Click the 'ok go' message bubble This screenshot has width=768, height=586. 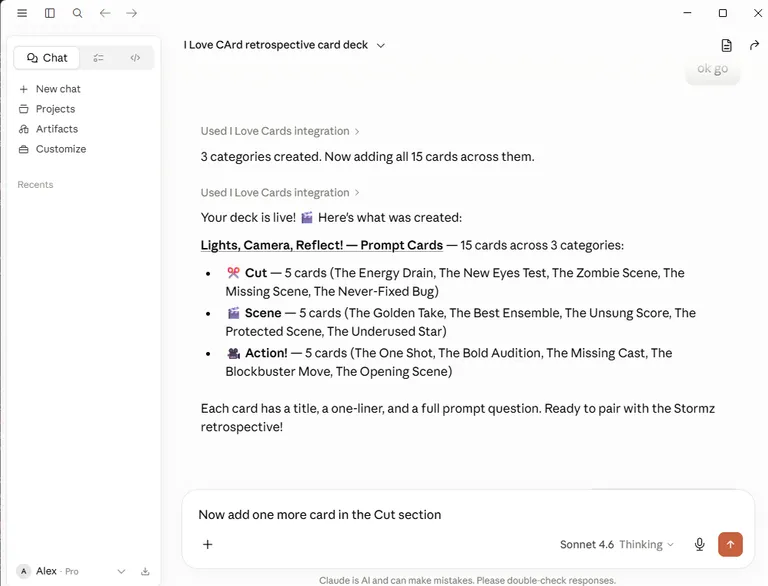click(712, 69)
